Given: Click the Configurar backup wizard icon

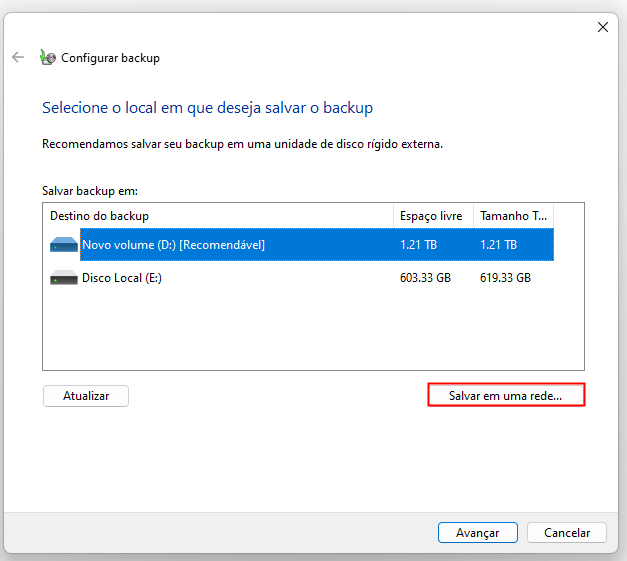Looking at the screenshot, I should click(48, 58).
